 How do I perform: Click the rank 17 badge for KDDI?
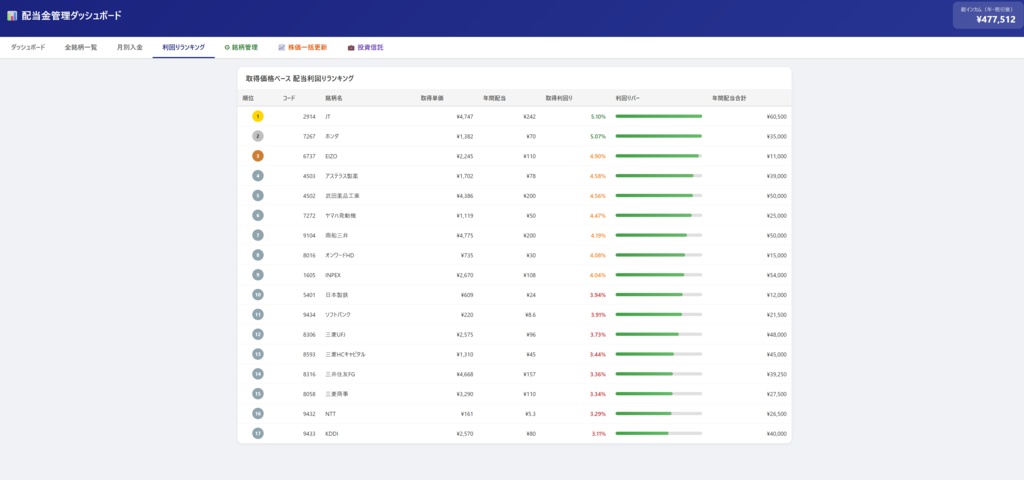click(x=258, y=433)
